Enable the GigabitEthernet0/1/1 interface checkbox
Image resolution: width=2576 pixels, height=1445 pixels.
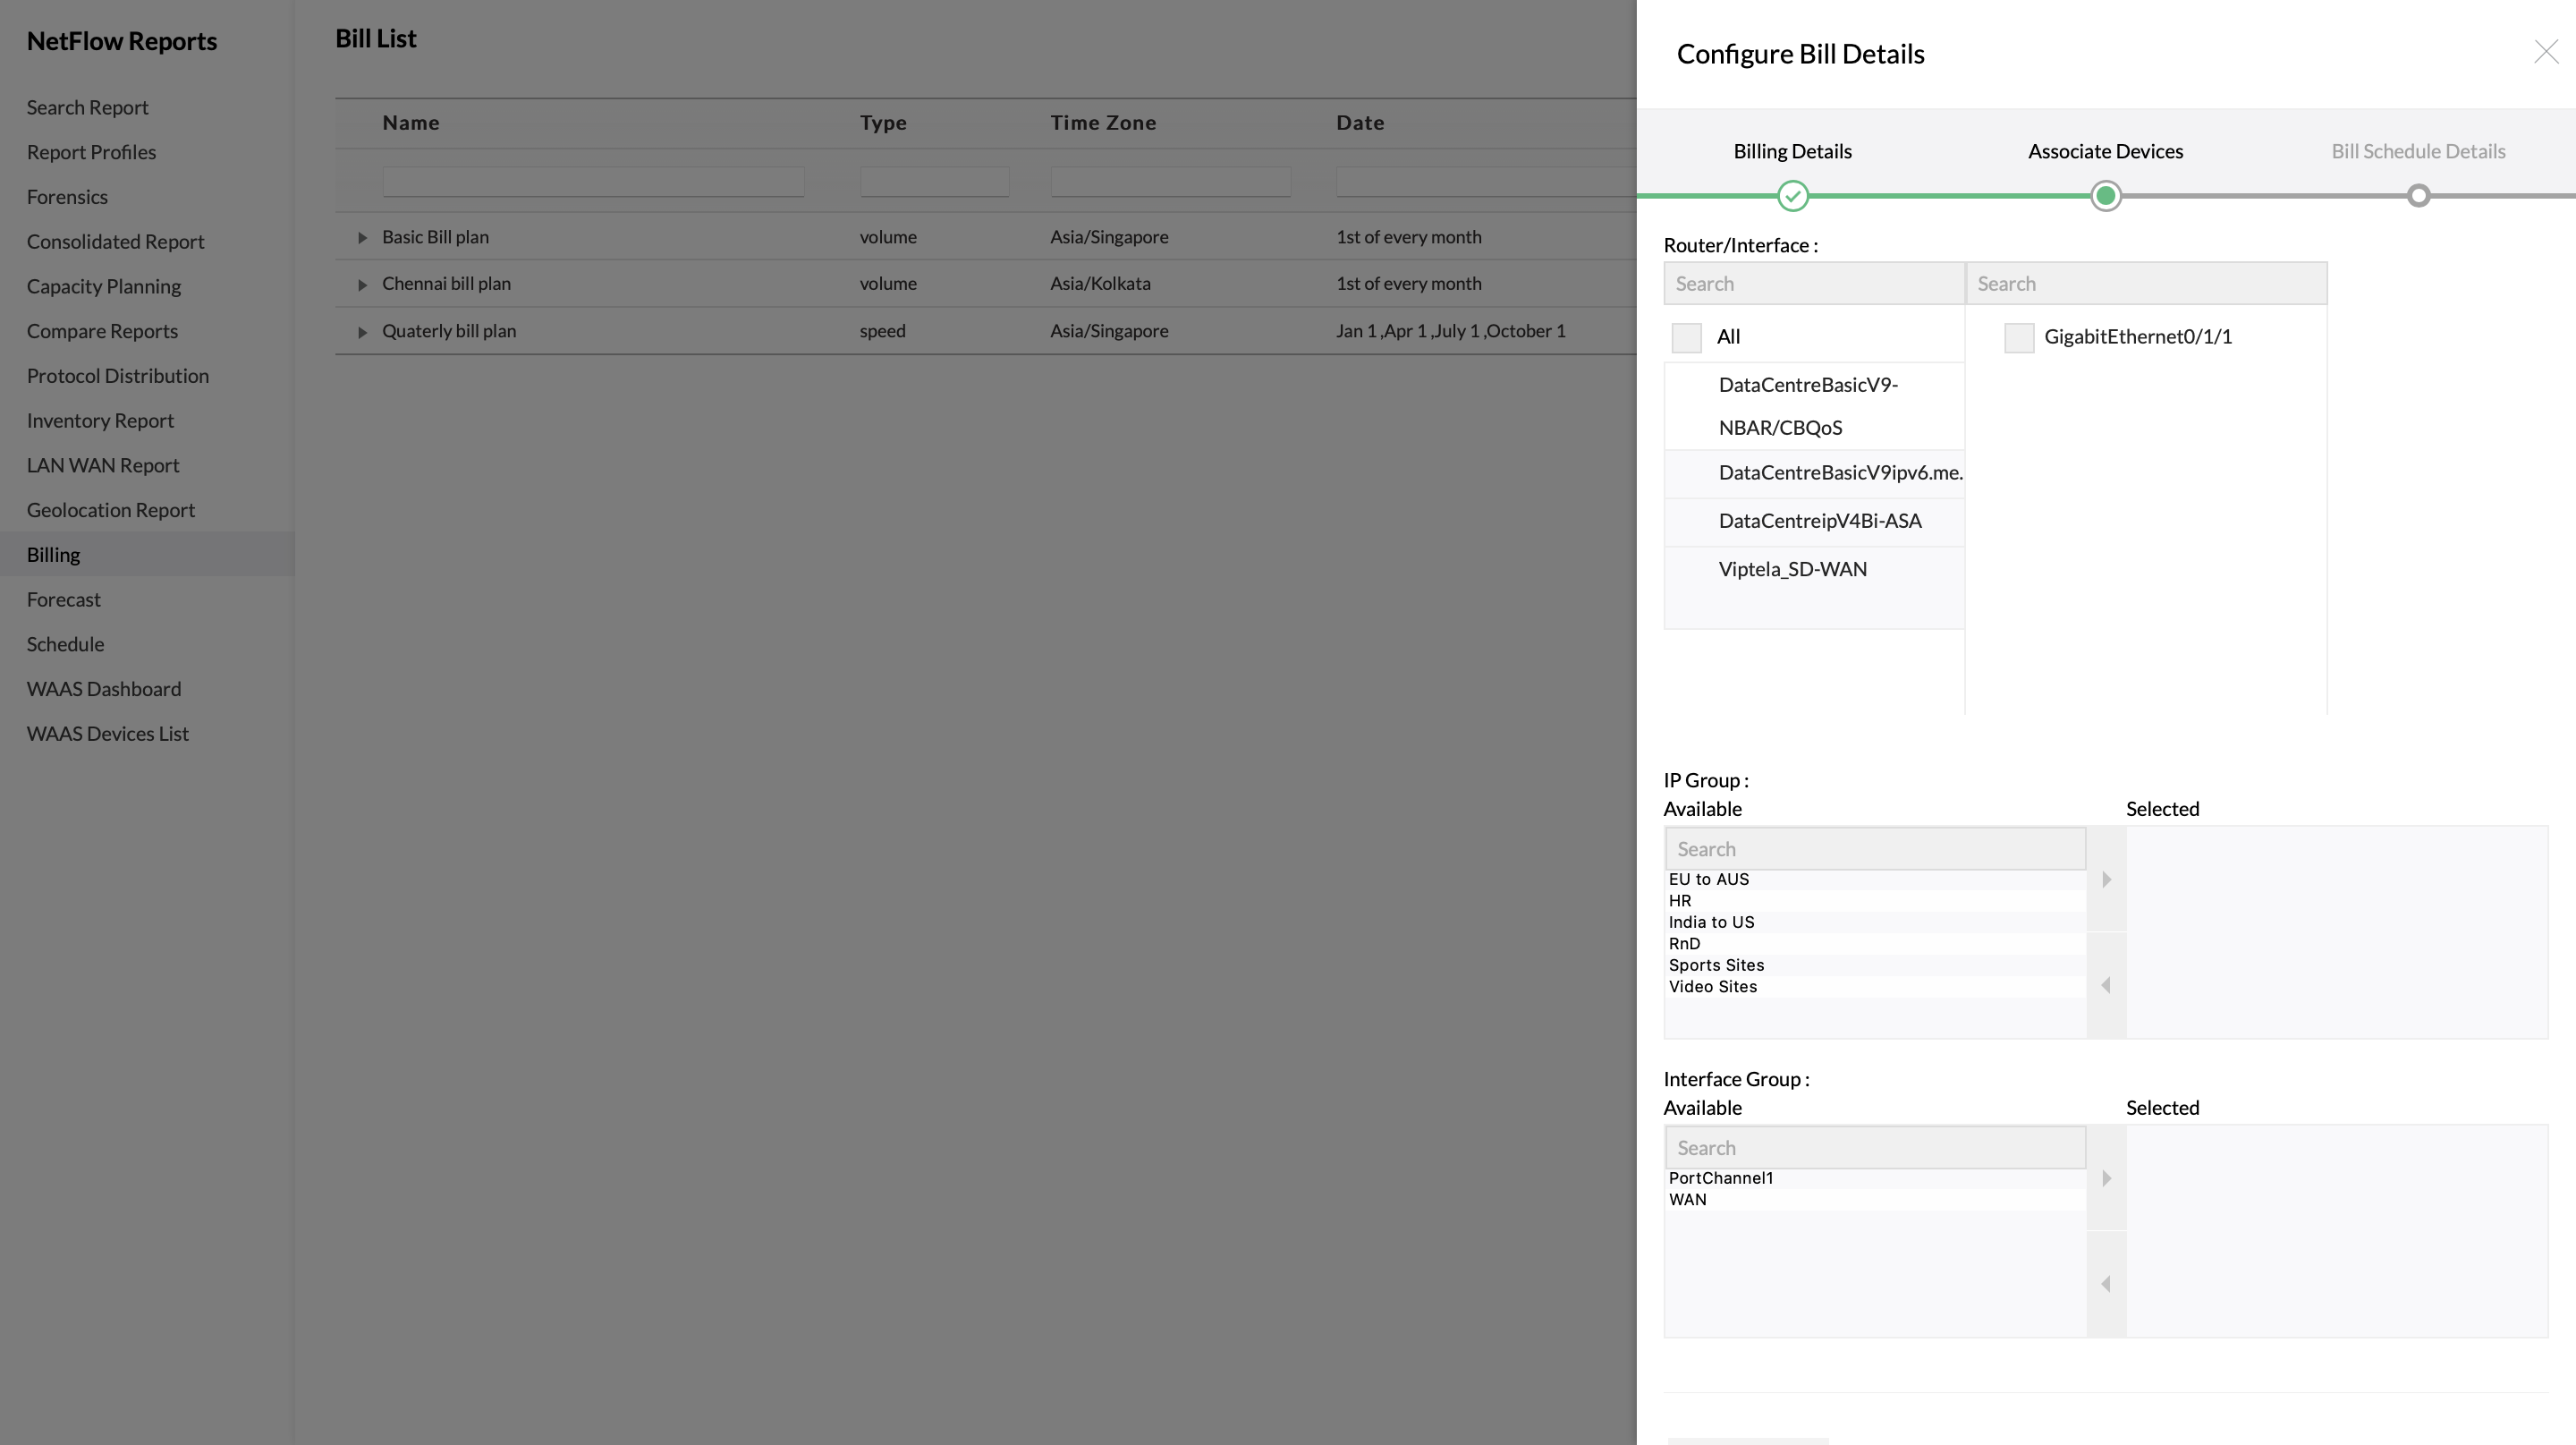coord(2015,336)
